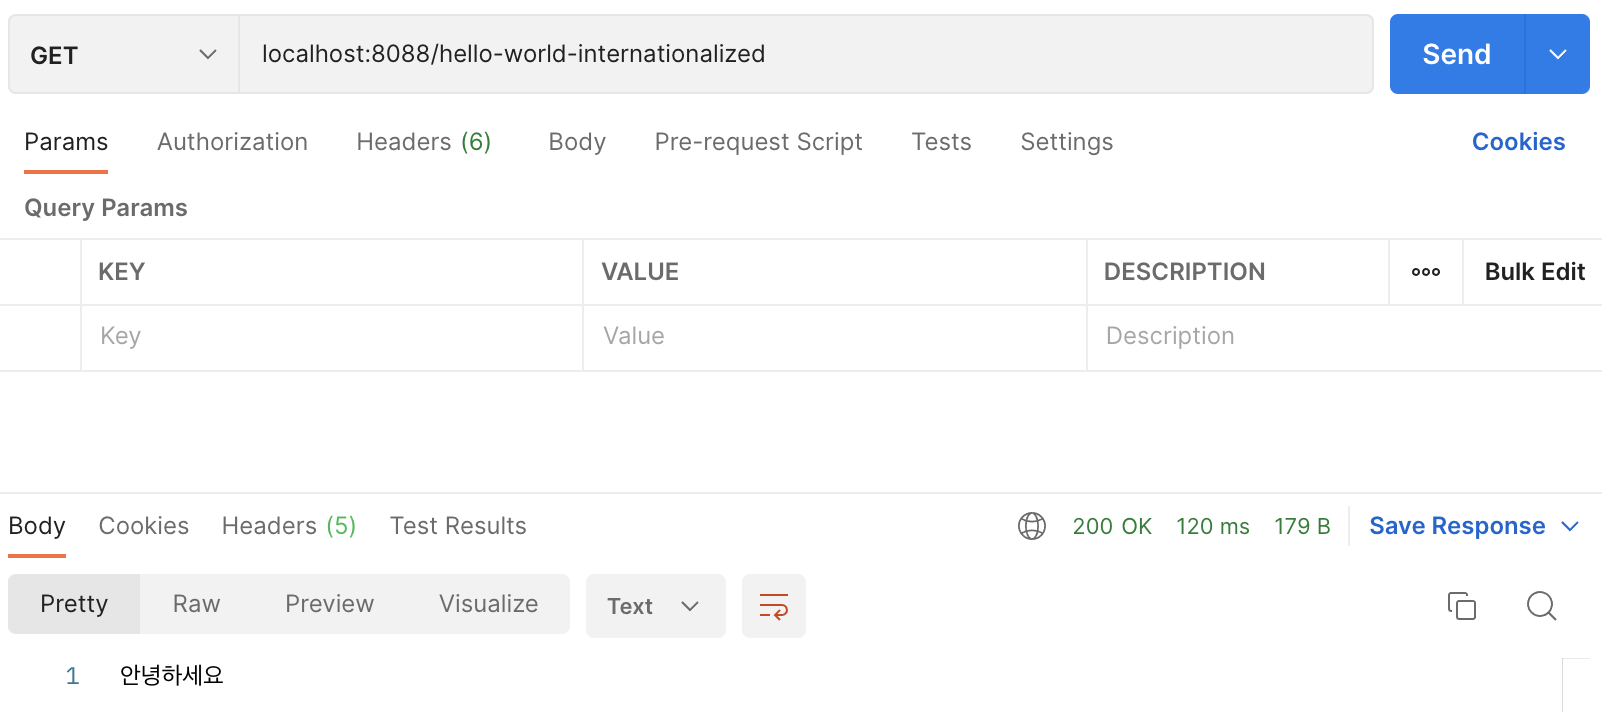The image size is (1602, 712).
Task: Open the Authorization tab
Action: (232, 142)
